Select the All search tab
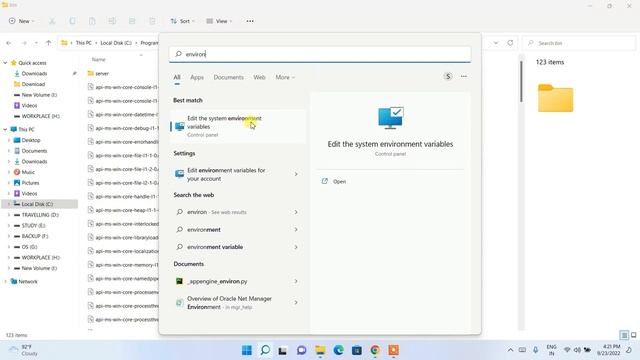Image resolution: width=640 pixels, height=360 pixels. click(177, 77)
